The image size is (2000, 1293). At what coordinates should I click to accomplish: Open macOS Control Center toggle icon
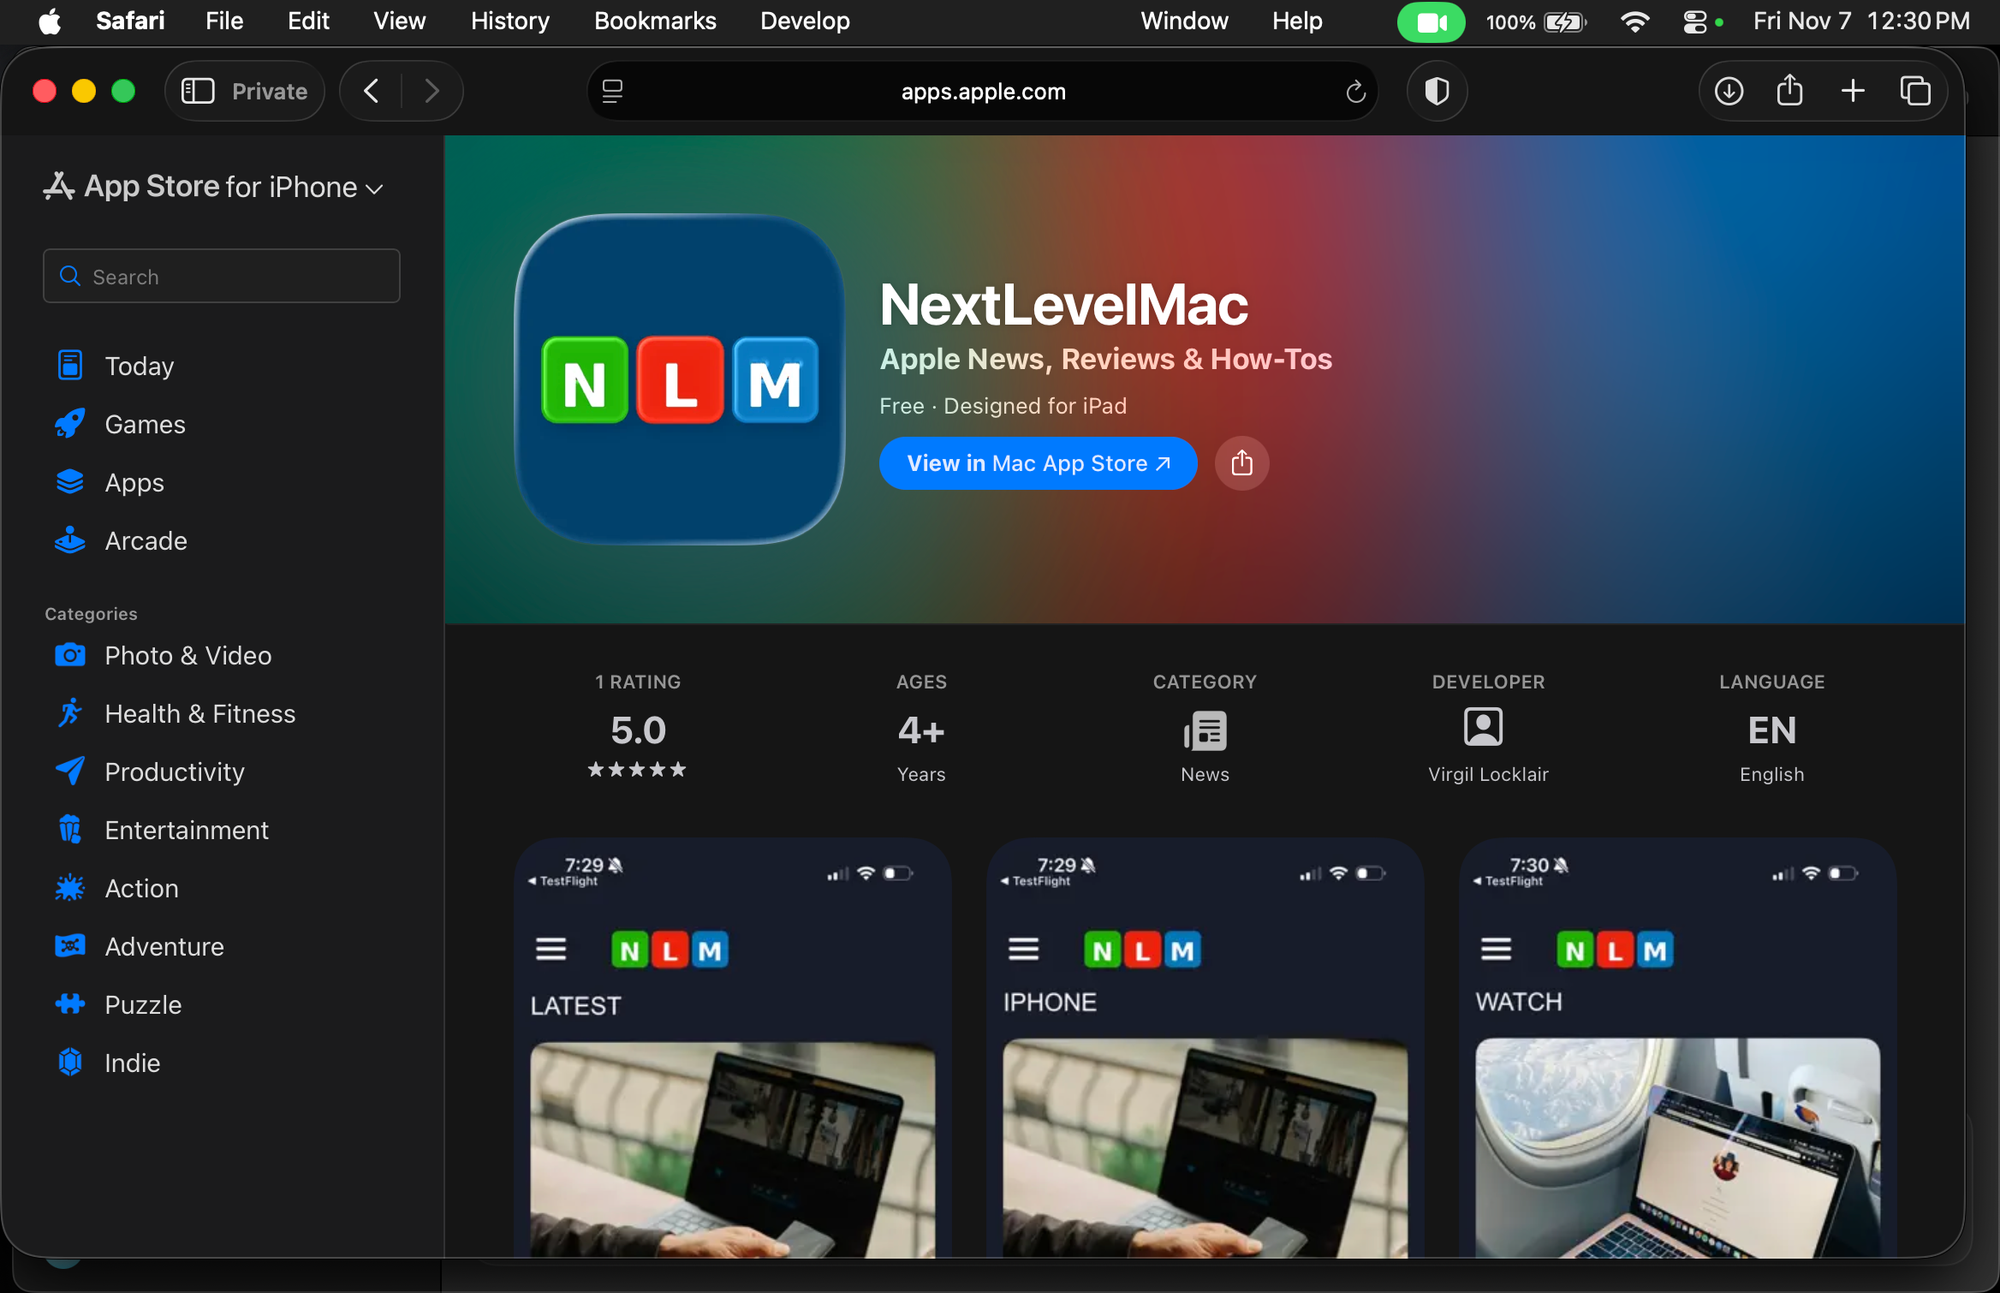[x=1695, y=21]
